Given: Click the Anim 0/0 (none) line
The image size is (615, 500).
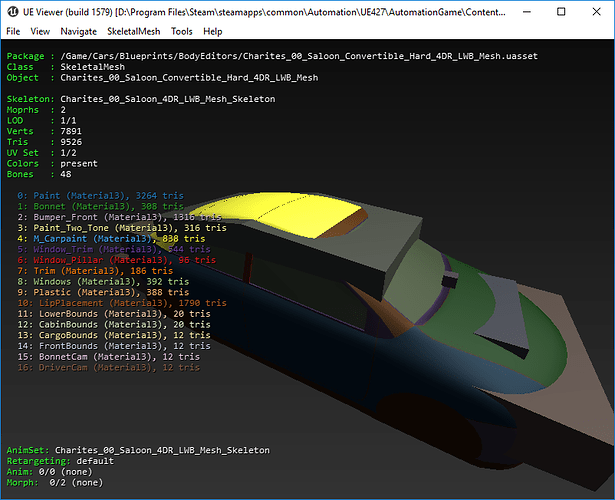Looking at the screenshot, I should (49, 472).
